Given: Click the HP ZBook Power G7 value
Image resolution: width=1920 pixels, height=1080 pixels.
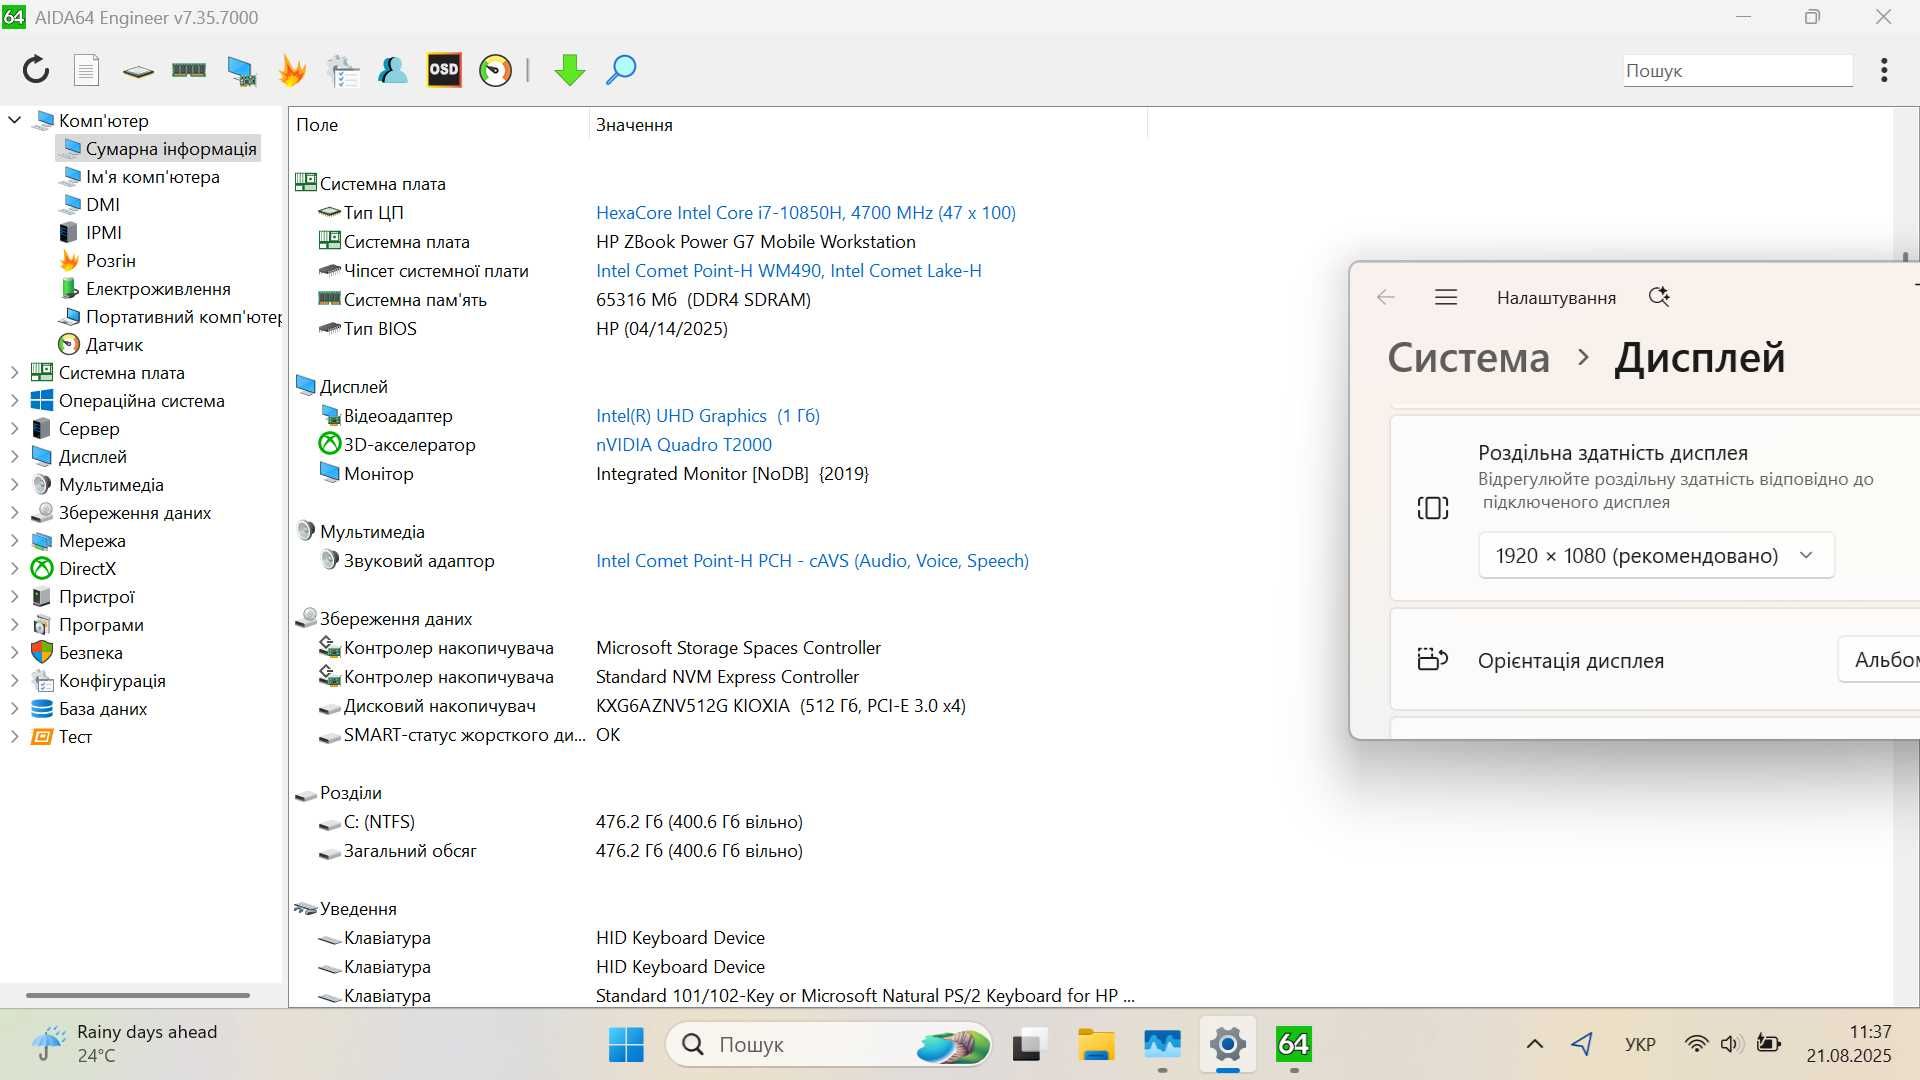Looking at the screenshot, I should [x=755, y=241].
